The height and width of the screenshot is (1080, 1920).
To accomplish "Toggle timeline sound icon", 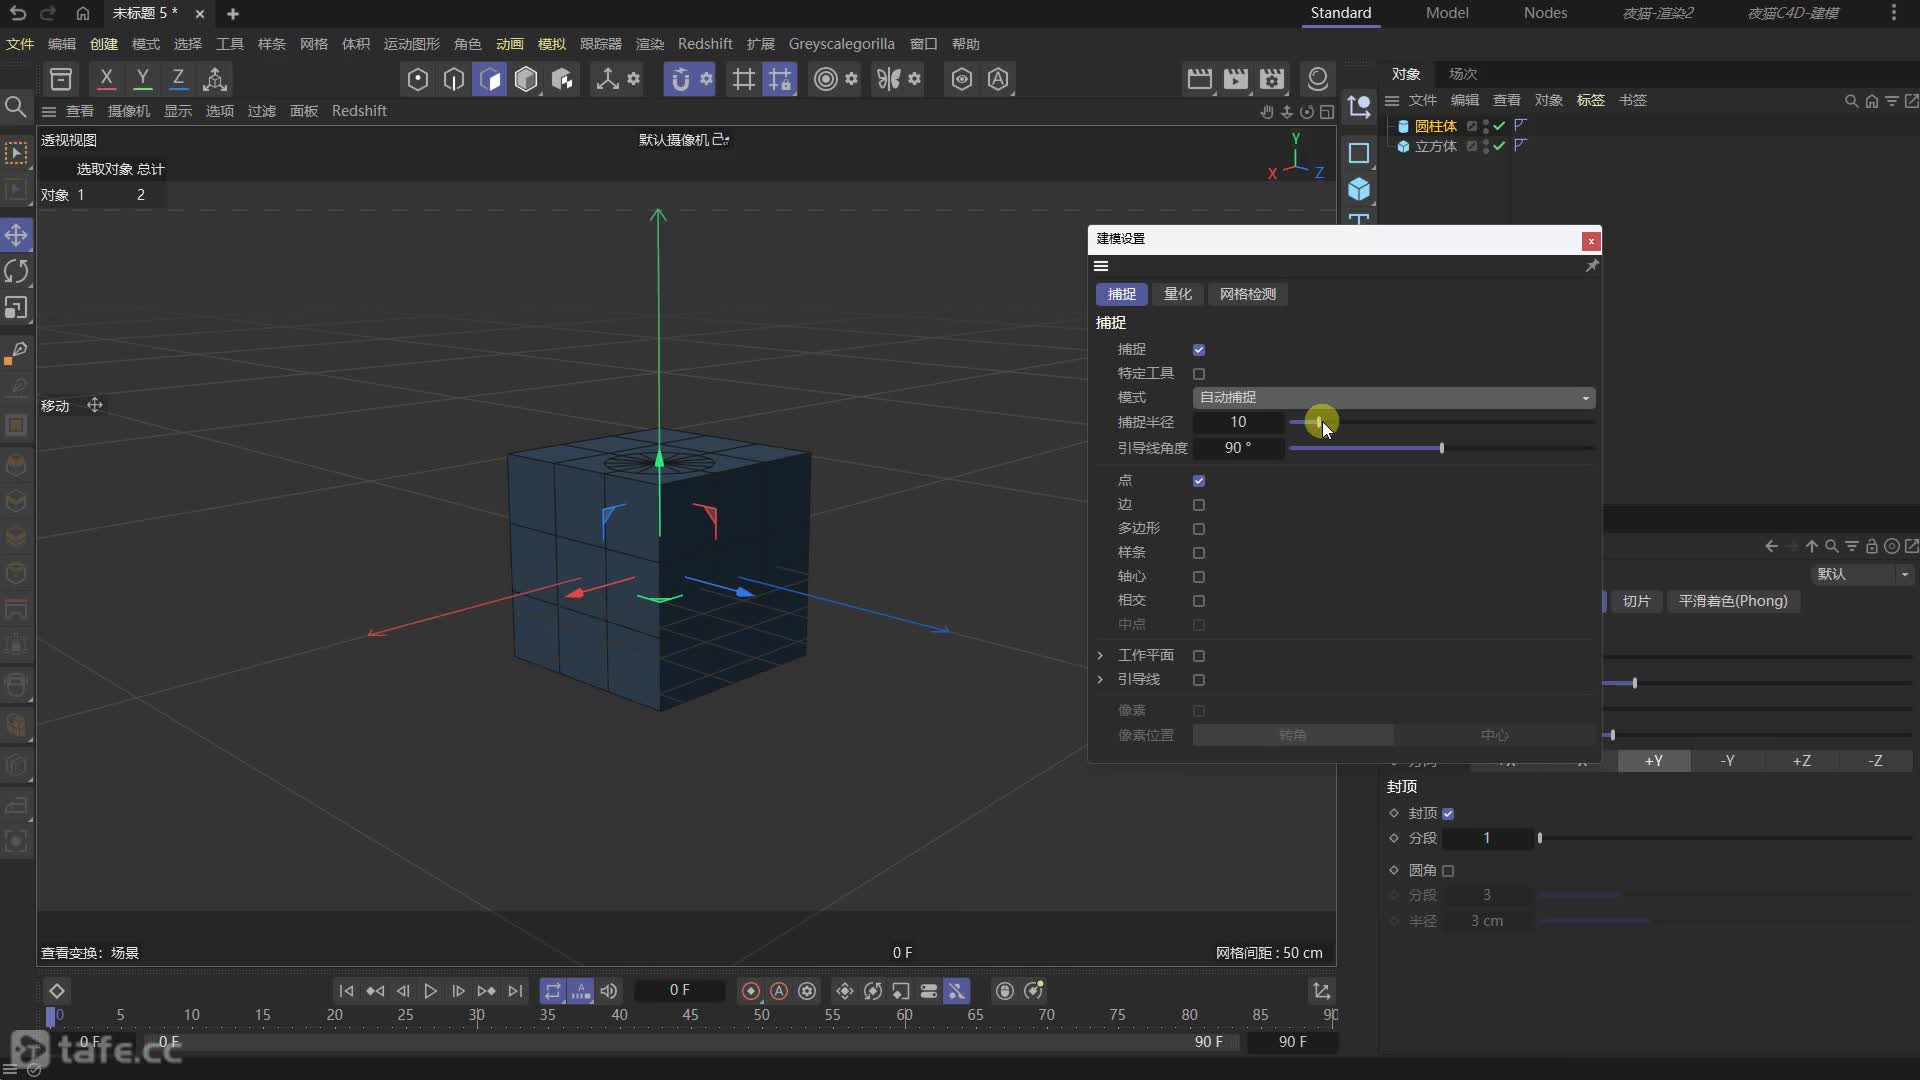I will tap(609, 991).
